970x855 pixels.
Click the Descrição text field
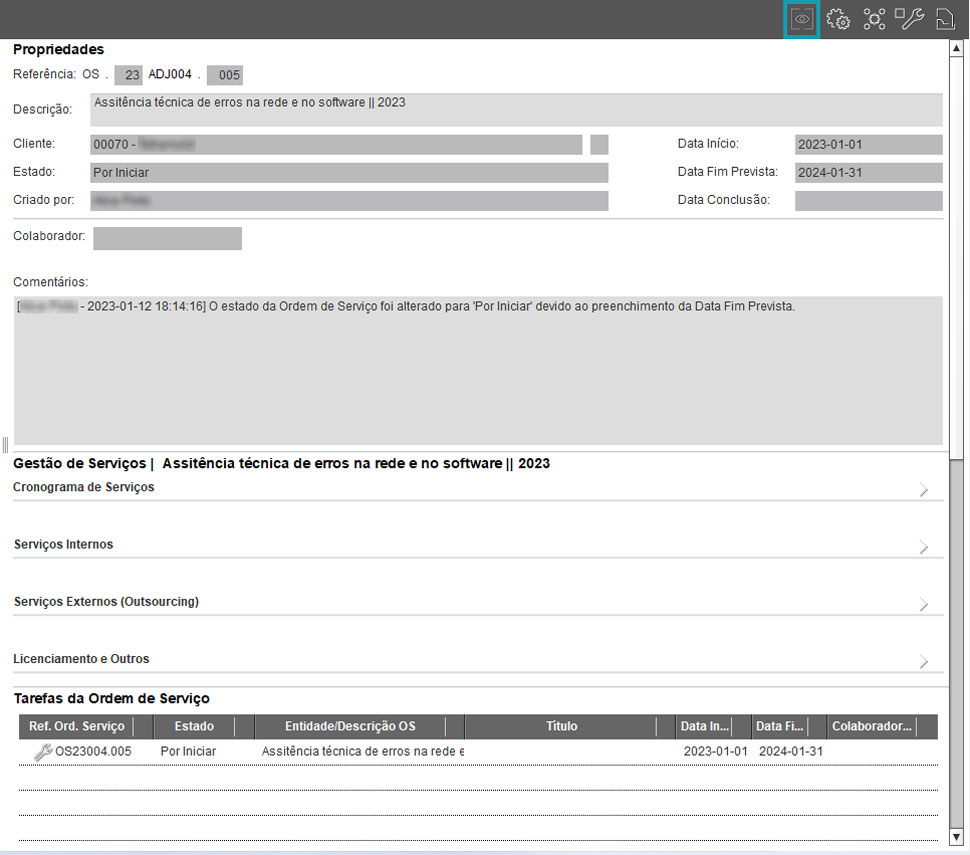(515, 110)
